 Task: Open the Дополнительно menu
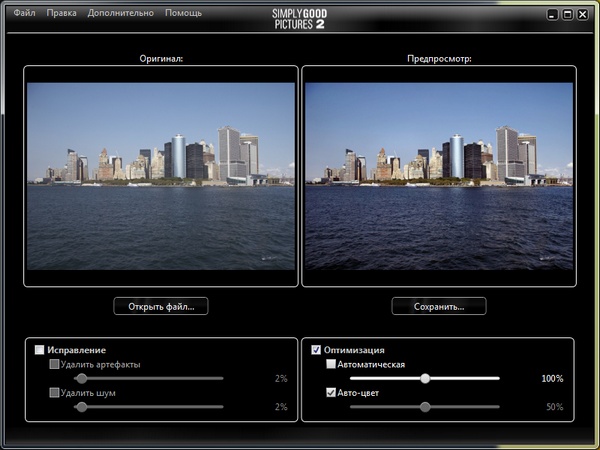click(x=120, y=13)
